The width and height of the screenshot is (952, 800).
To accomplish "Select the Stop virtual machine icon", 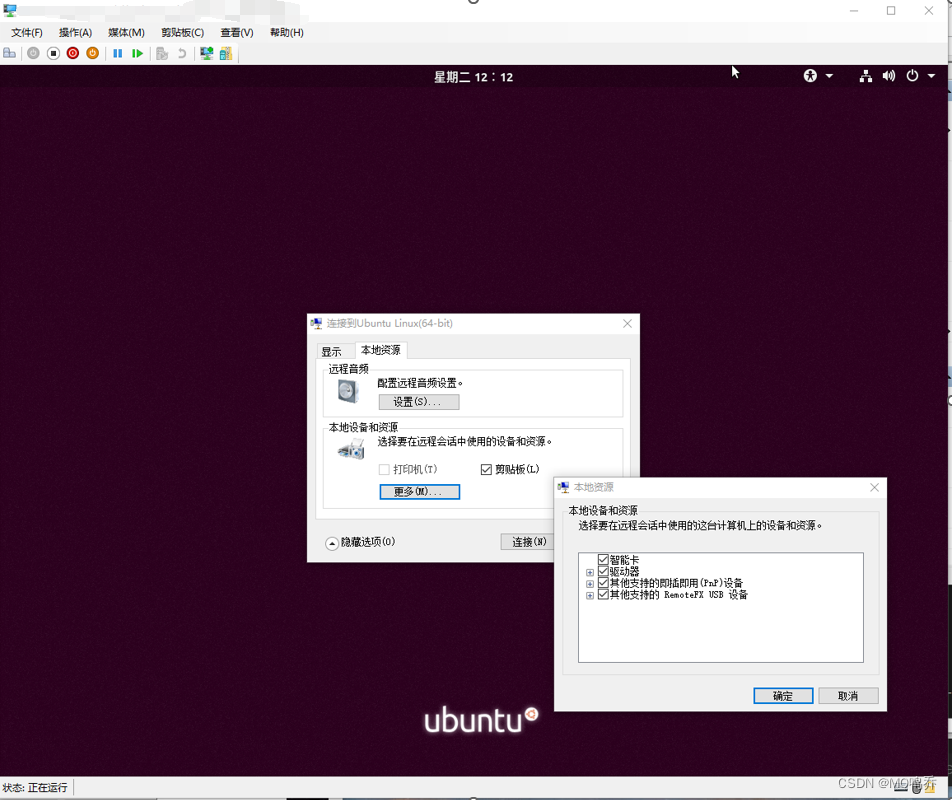I will point(52,53).
